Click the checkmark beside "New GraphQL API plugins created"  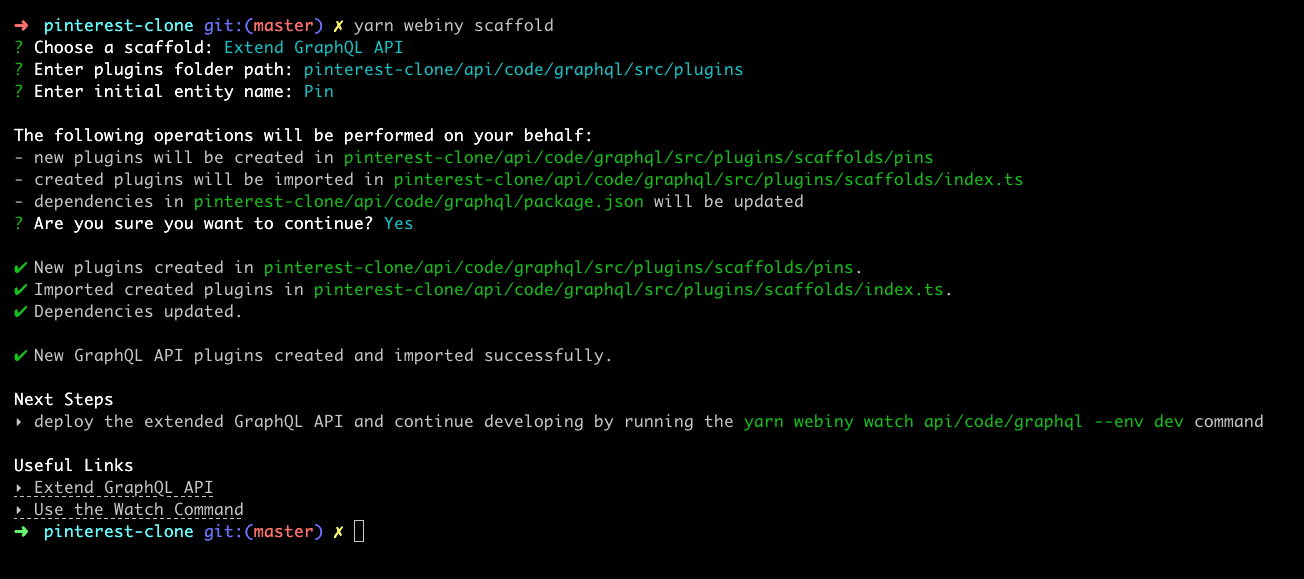tap(20, 355)
